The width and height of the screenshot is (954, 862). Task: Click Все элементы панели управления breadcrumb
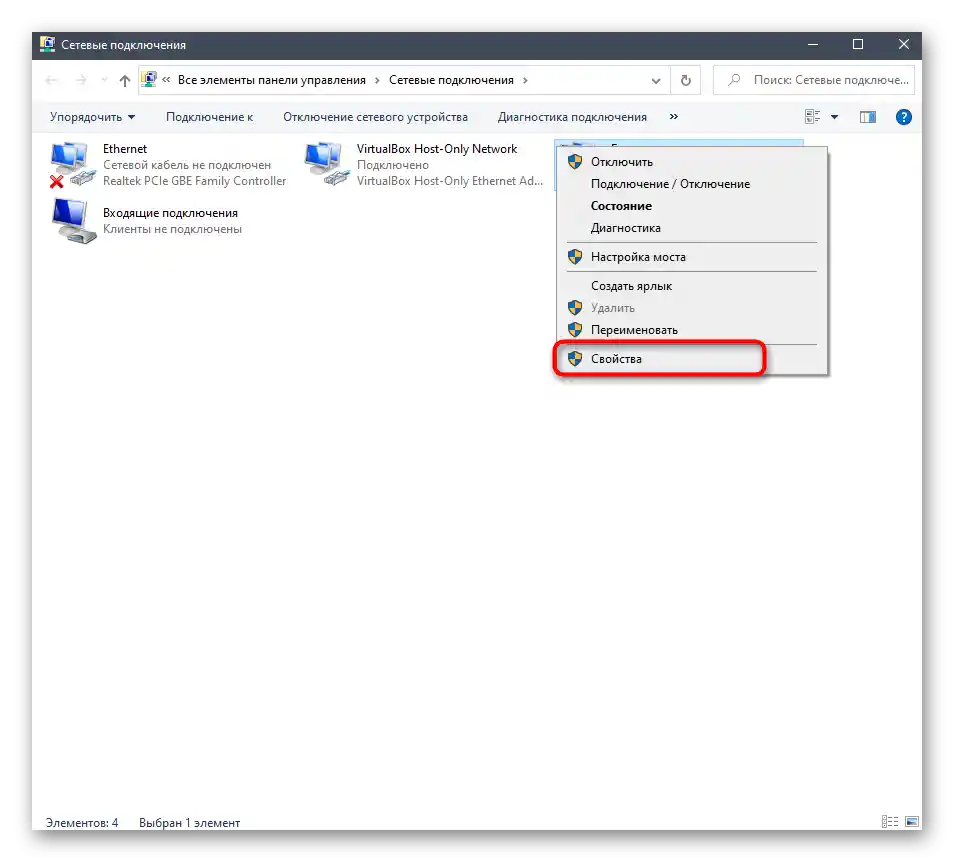[x=272, y=80]
